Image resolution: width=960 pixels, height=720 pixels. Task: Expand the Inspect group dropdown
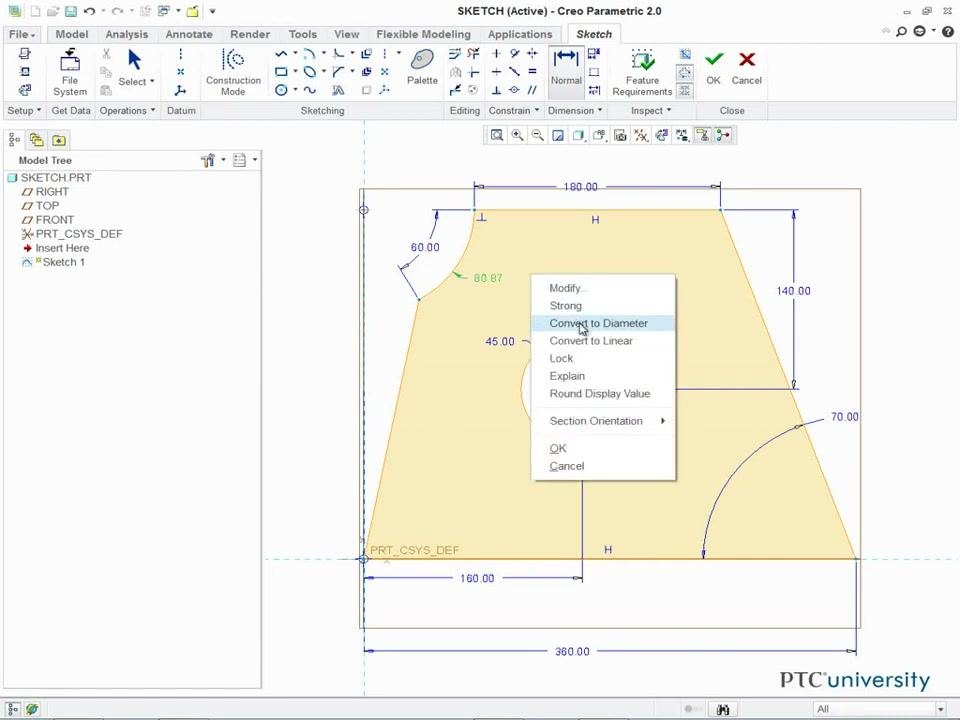coord(651,111)
